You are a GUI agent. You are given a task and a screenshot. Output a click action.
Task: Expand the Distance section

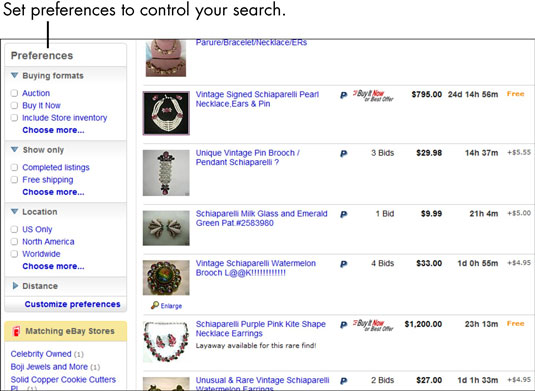click(15, 286)
